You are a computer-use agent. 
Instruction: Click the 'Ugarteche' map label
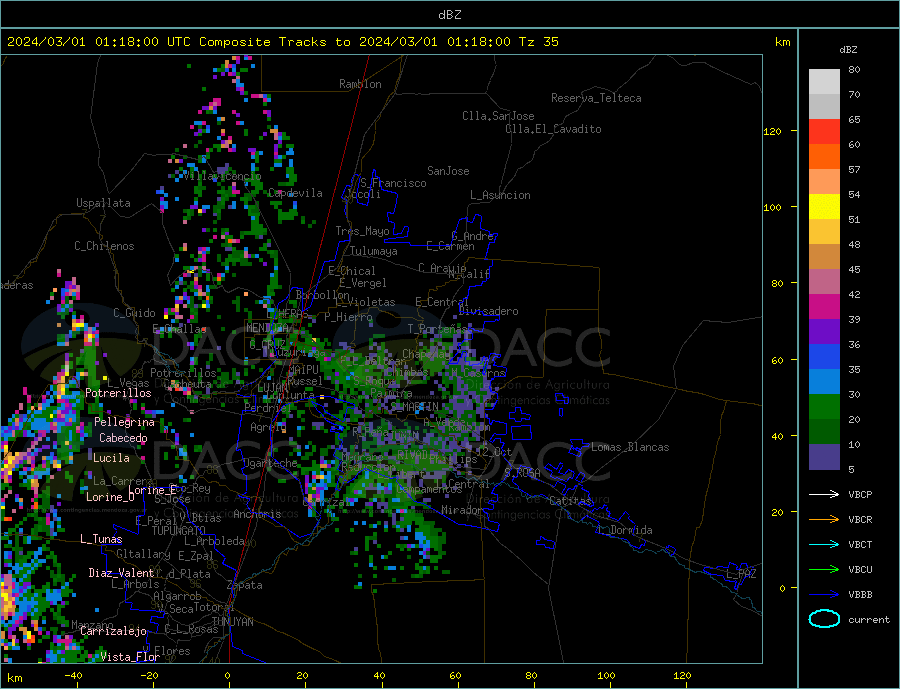(270, 463)
